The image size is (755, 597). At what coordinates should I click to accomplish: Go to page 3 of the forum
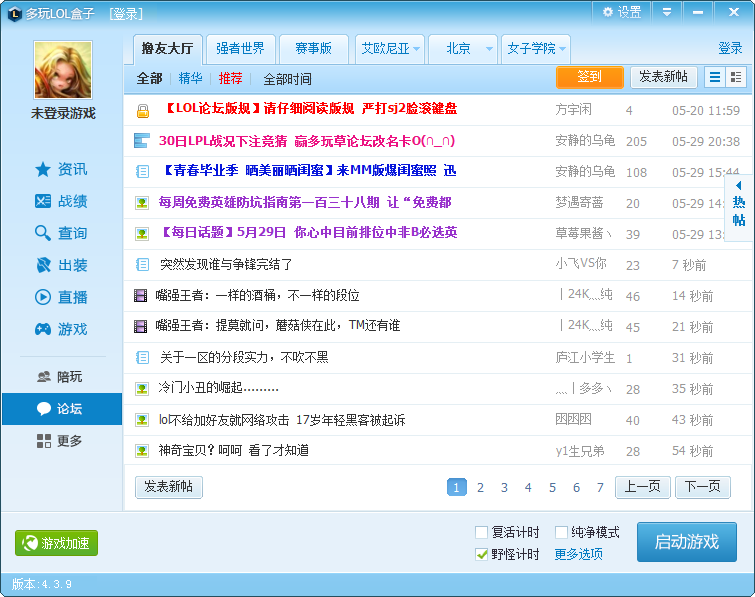tap(504, 487)
